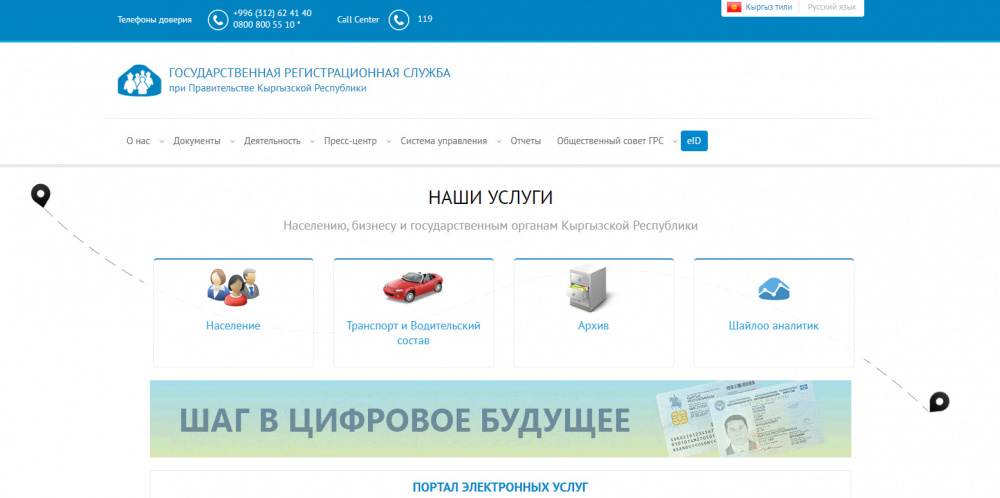Click the eID button
Screen dimensions: 1000x498
click(694, 141)
